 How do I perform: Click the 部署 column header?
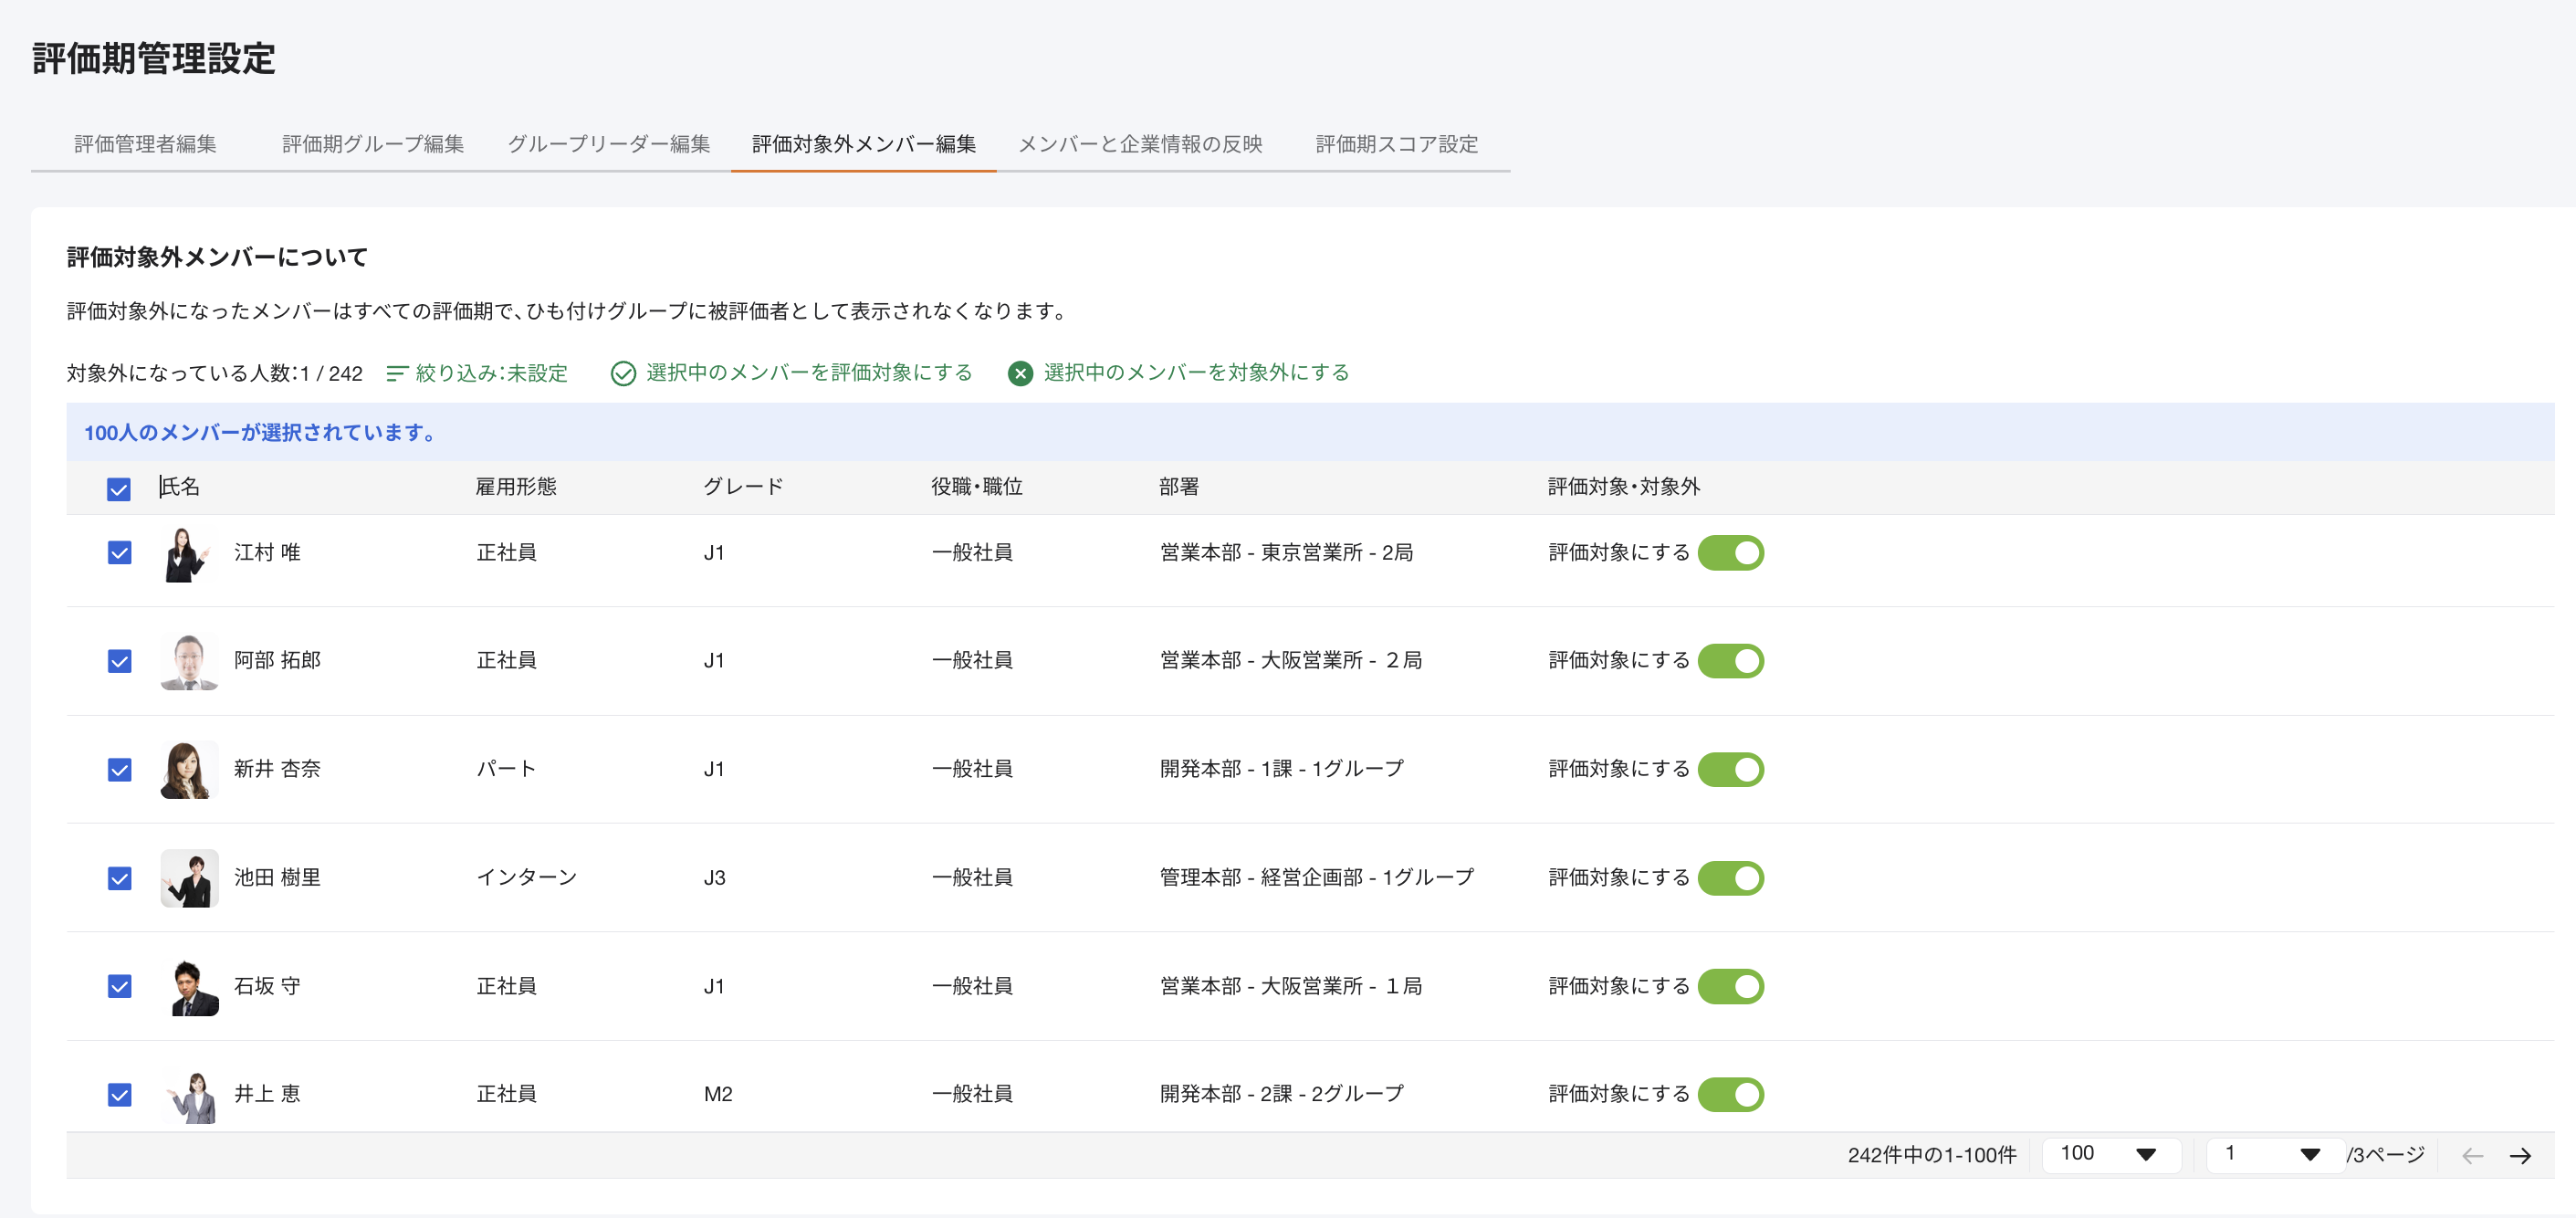pos(1179,487)
